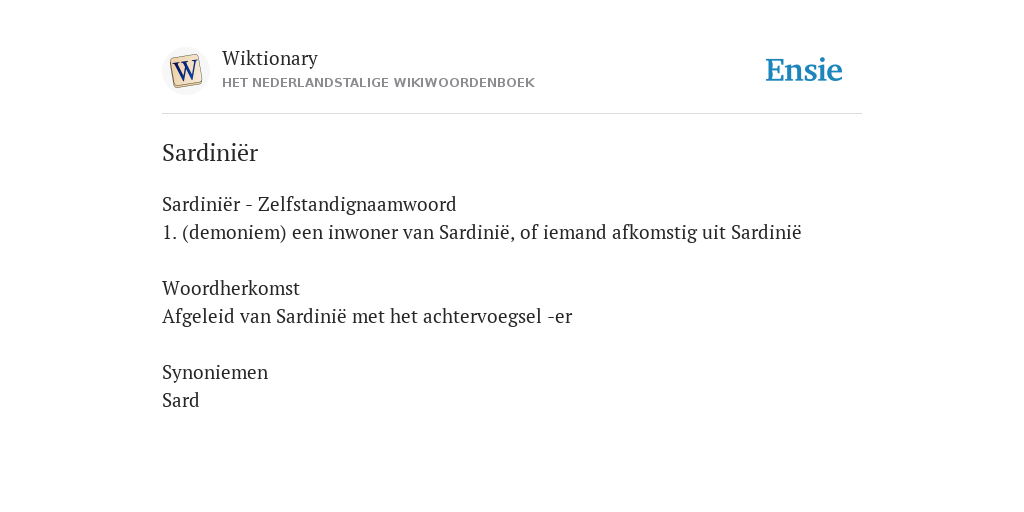Screen dimensions: 1024x512
Task: Open the Ensie logo link
Action: point(804,70)
